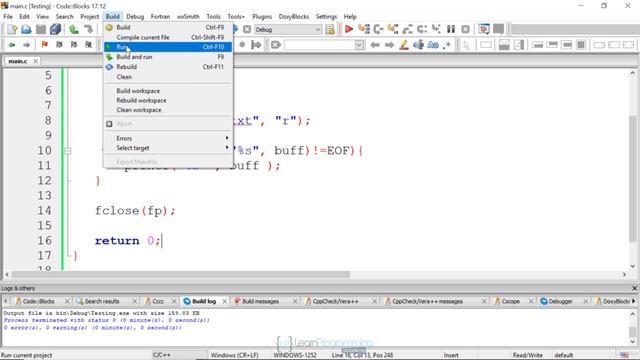This screenshot has height=360, width=640.
Task: Click the Next line debug icon
Action: (378, 29)
